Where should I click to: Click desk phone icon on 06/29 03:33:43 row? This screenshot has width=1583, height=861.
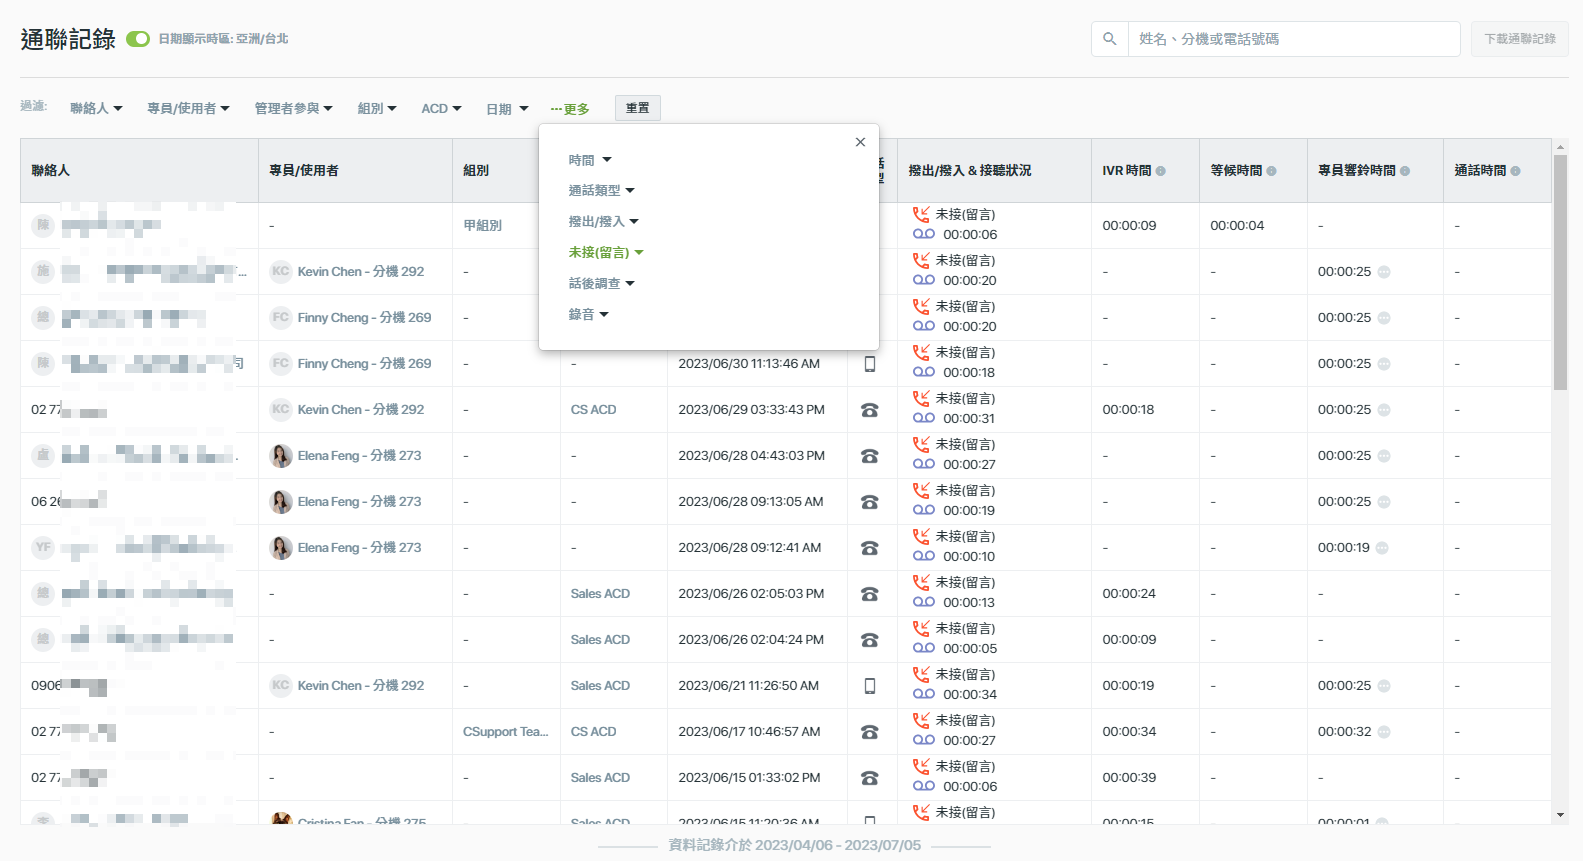coord(870,410)
